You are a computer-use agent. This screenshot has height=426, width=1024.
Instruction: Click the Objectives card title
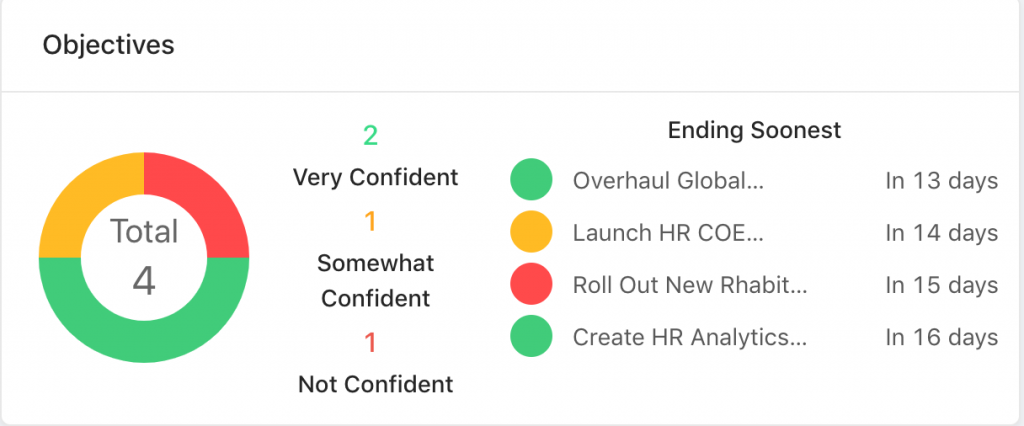click(x=108, y=45)
